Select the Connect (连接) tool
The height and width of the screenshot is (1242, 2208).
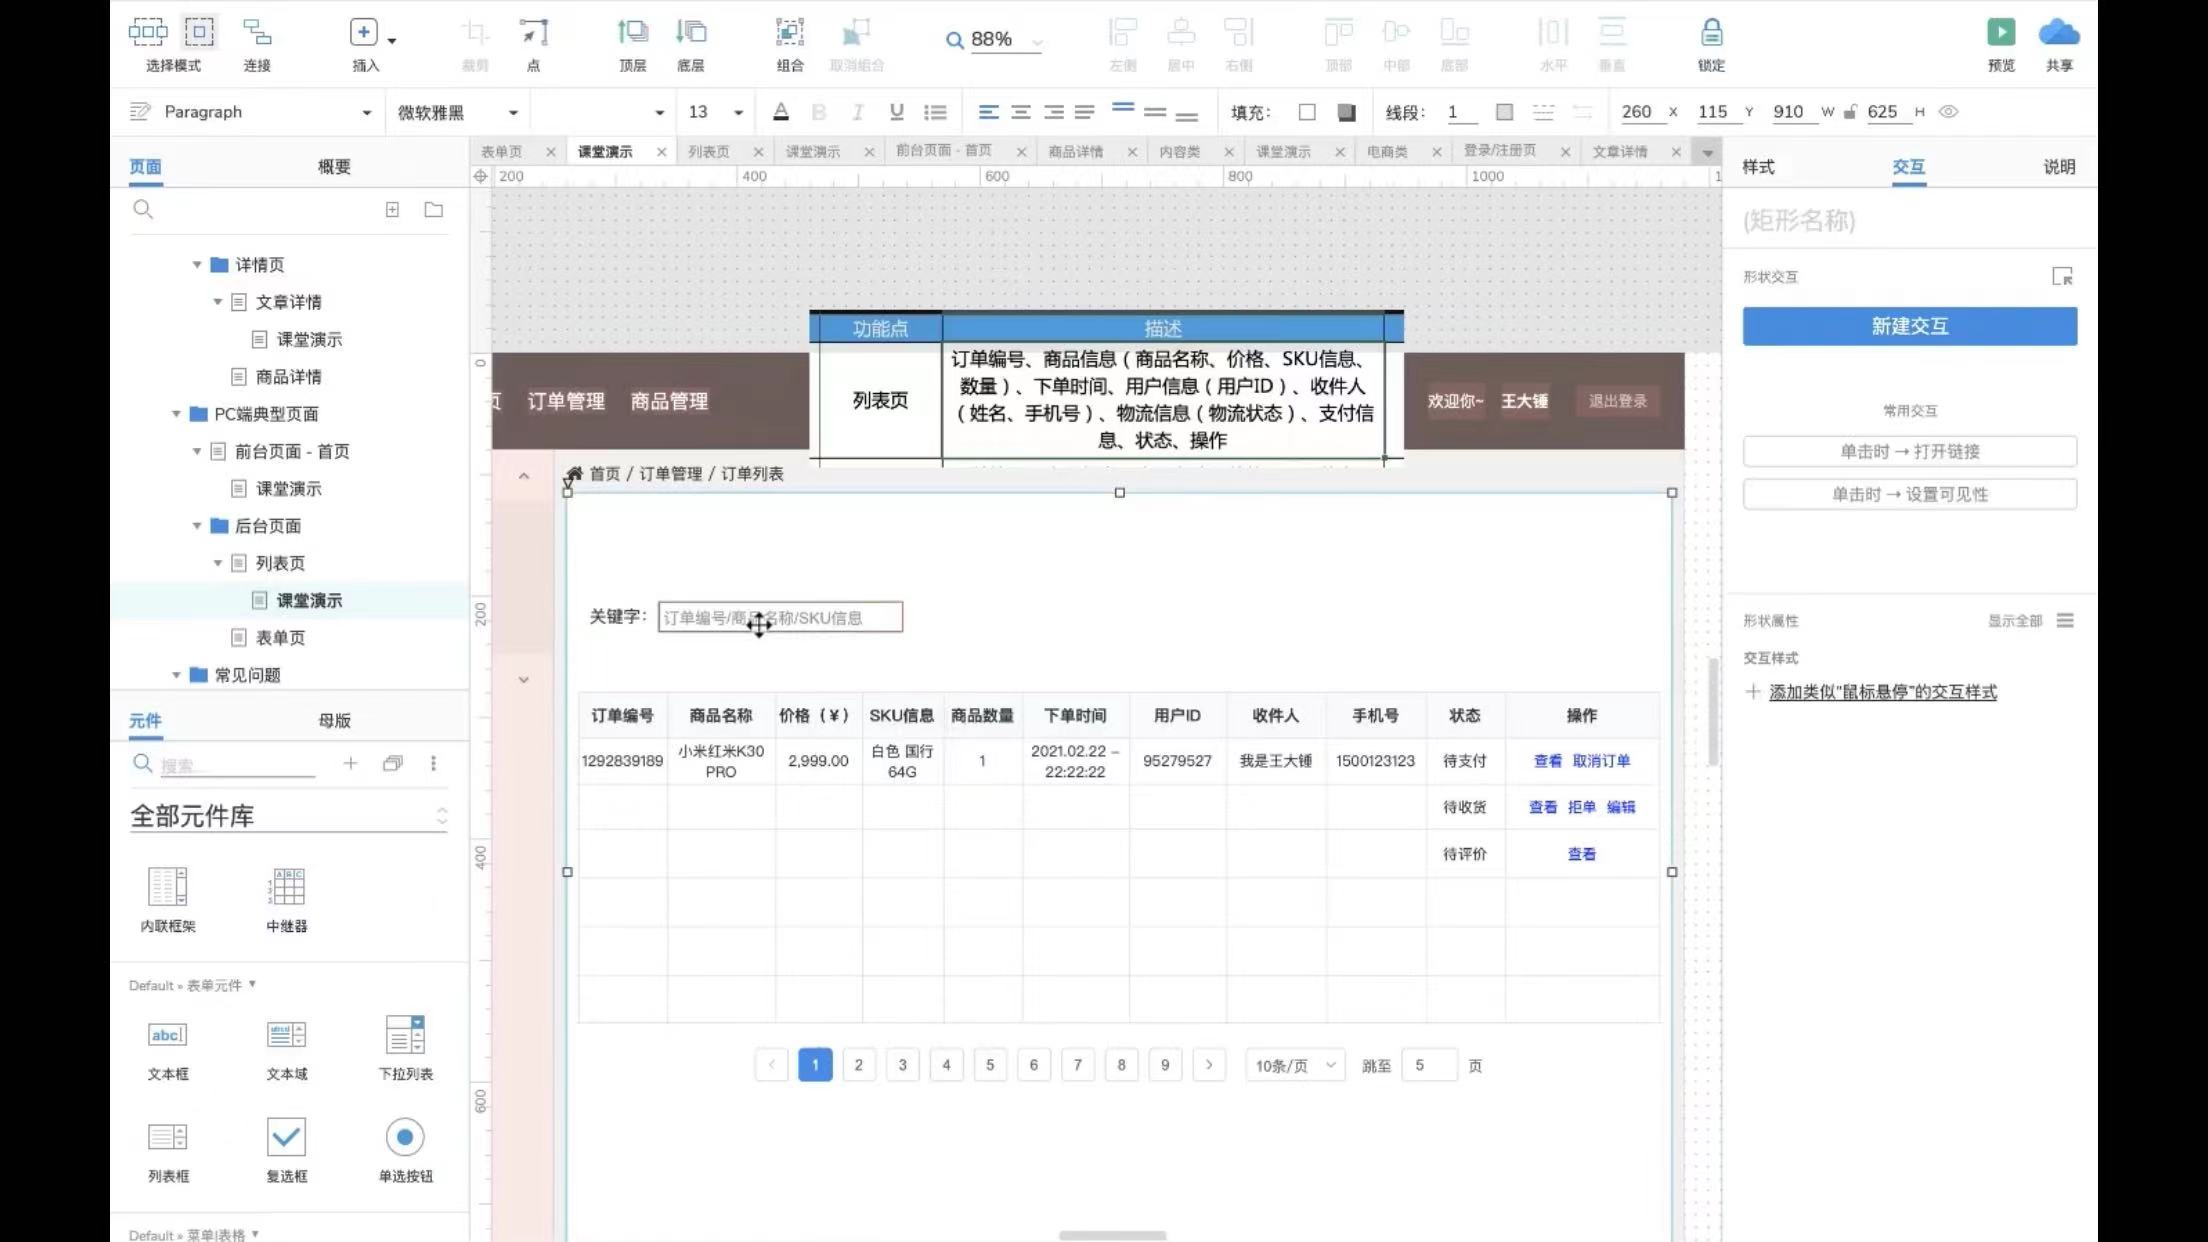(257, 33)
